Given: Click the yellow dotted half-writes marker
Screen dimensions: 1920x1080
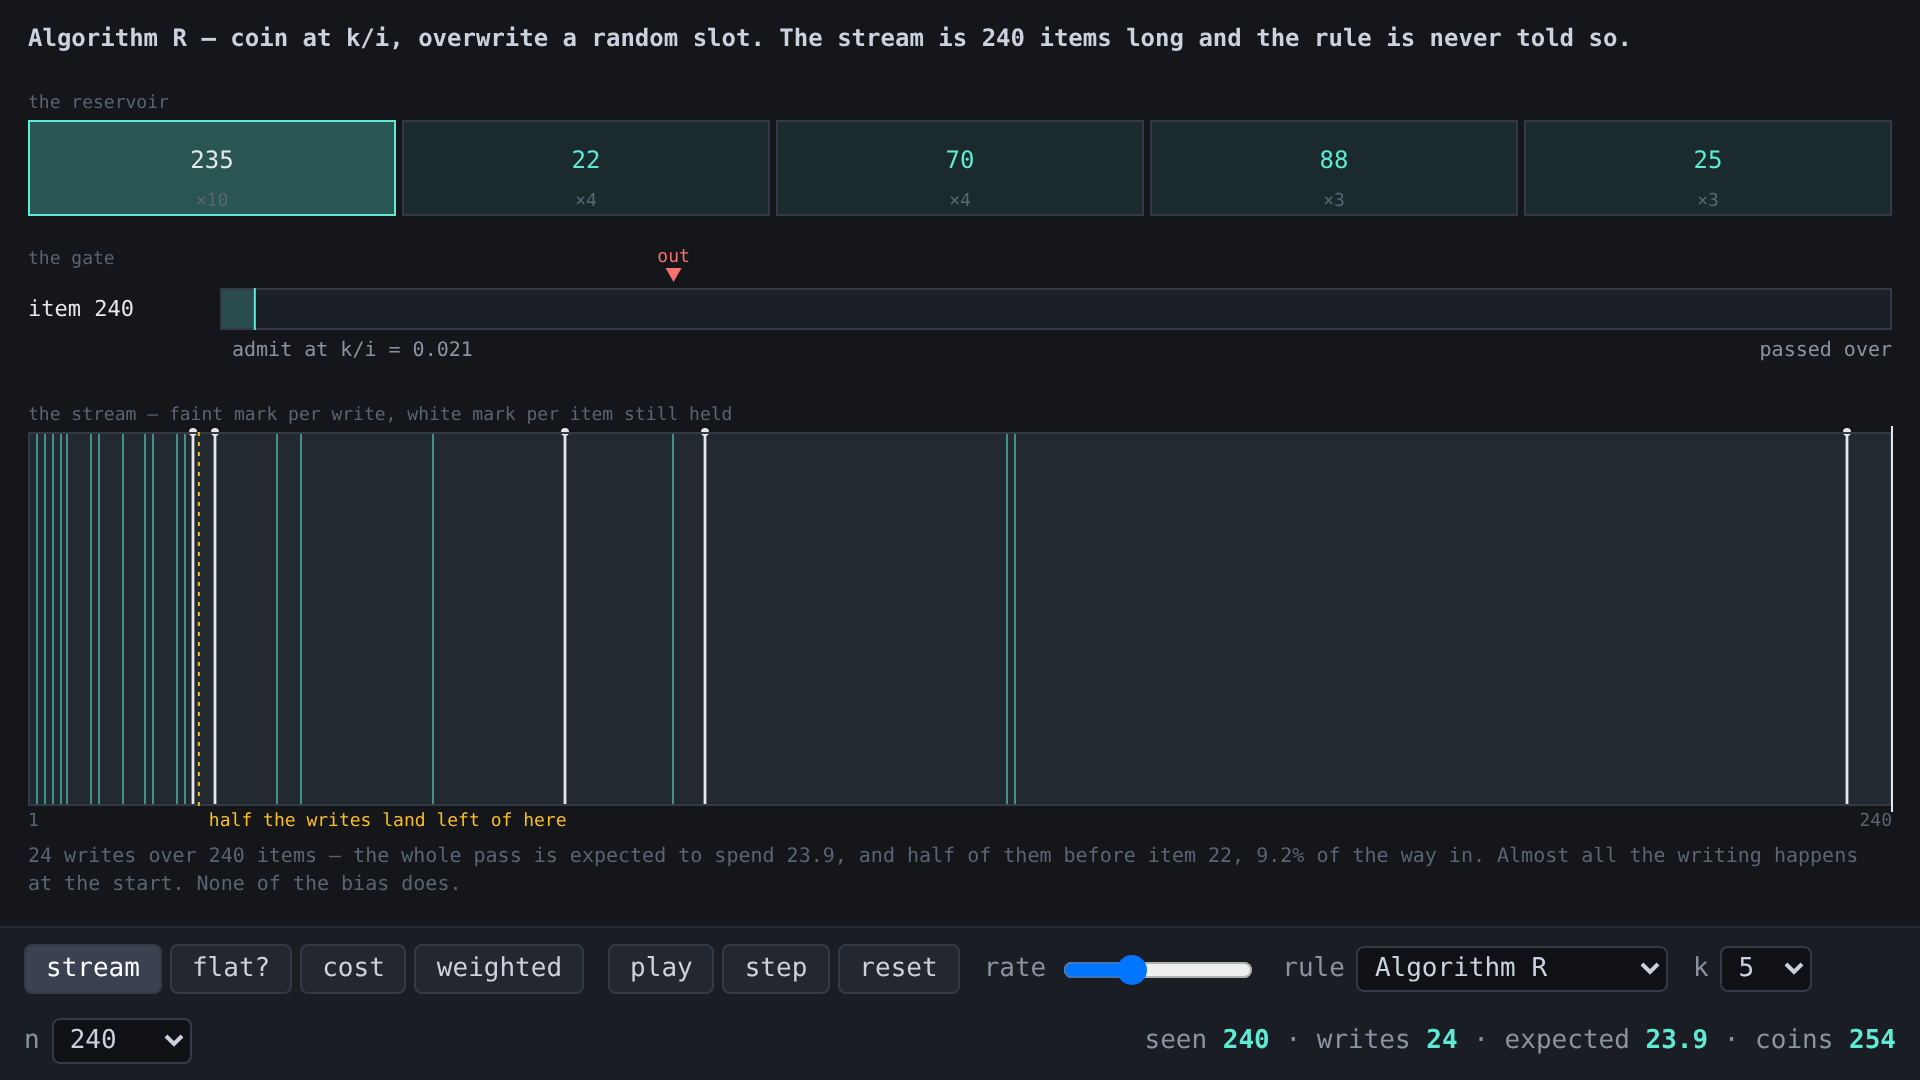Looking at the screenshot, I should 199,617.
